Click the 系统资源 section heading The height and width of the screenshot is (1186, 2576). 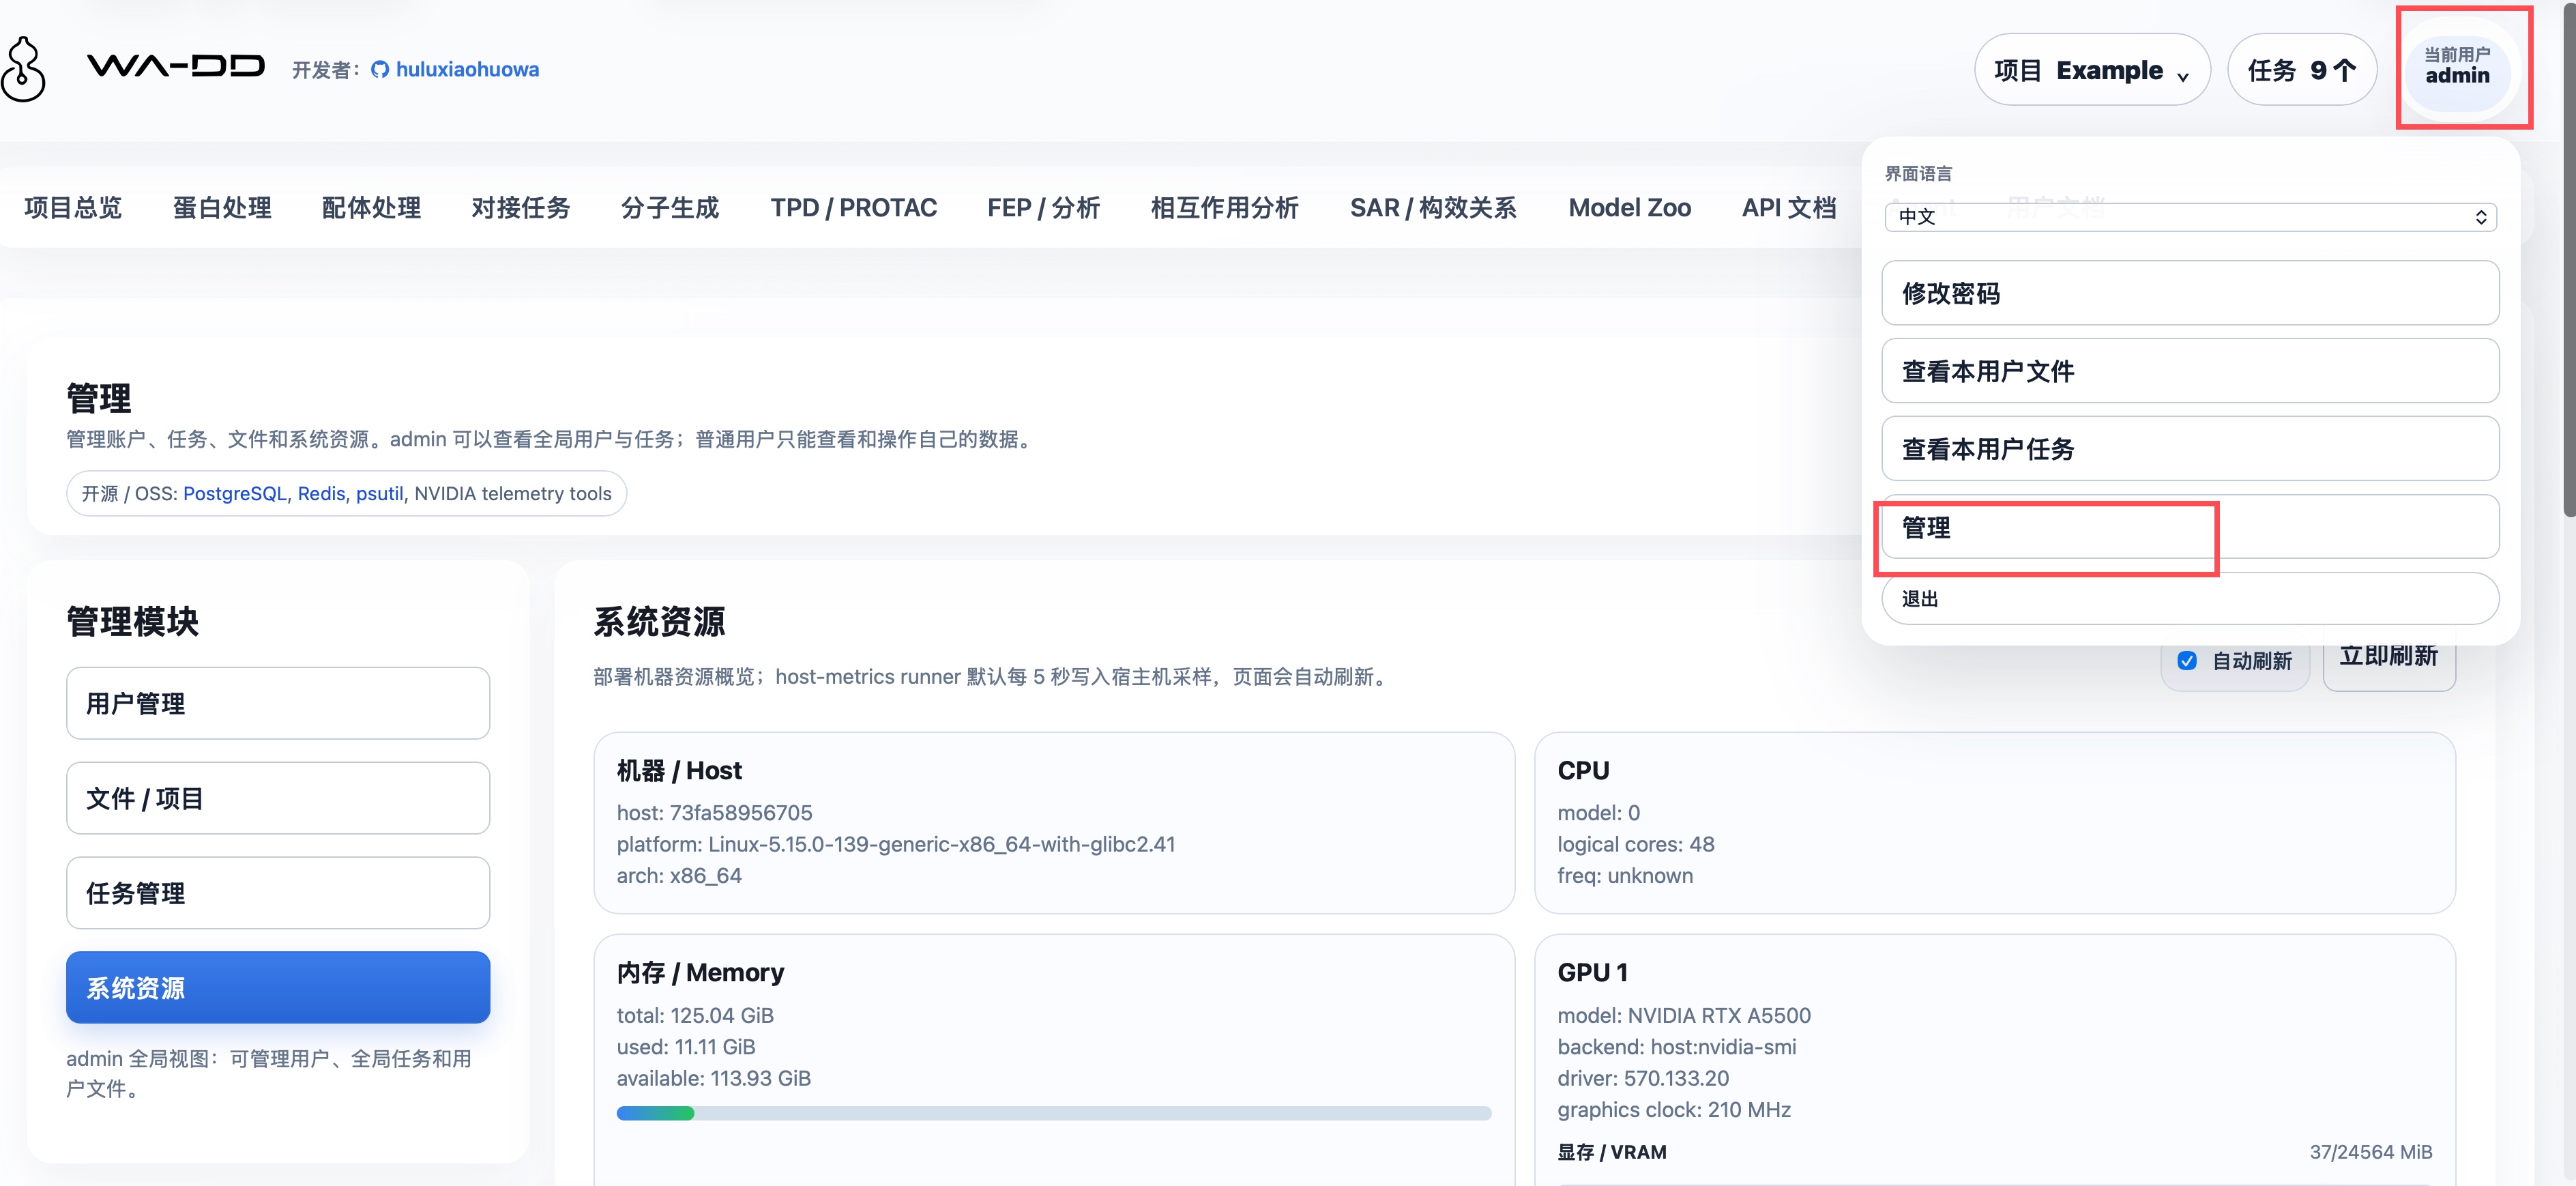coord(659,622)
